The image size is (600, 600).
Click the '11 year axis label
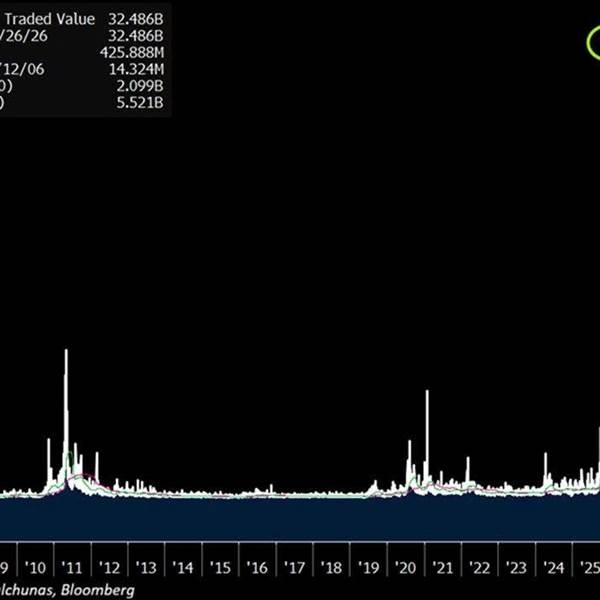72,567
